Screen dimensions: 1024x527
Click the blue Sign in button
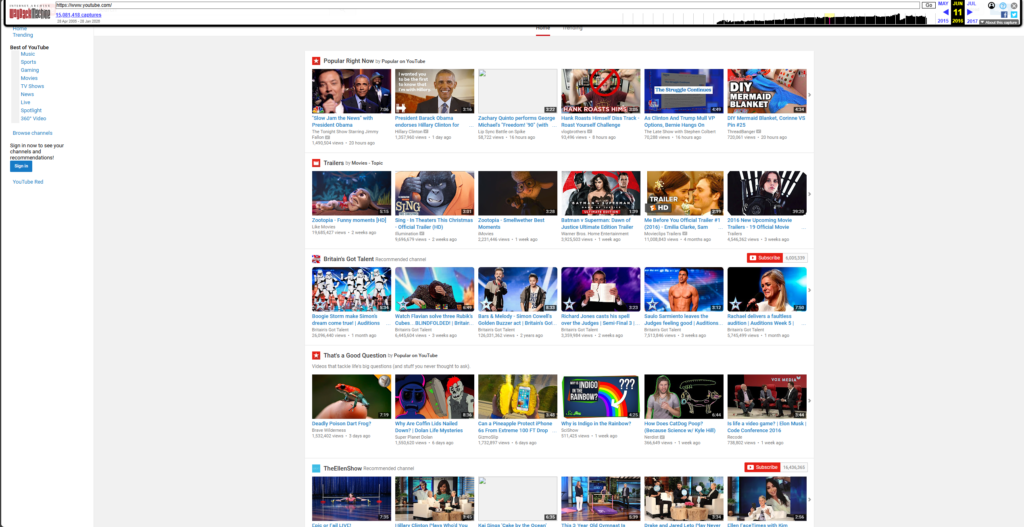(21, 166)
